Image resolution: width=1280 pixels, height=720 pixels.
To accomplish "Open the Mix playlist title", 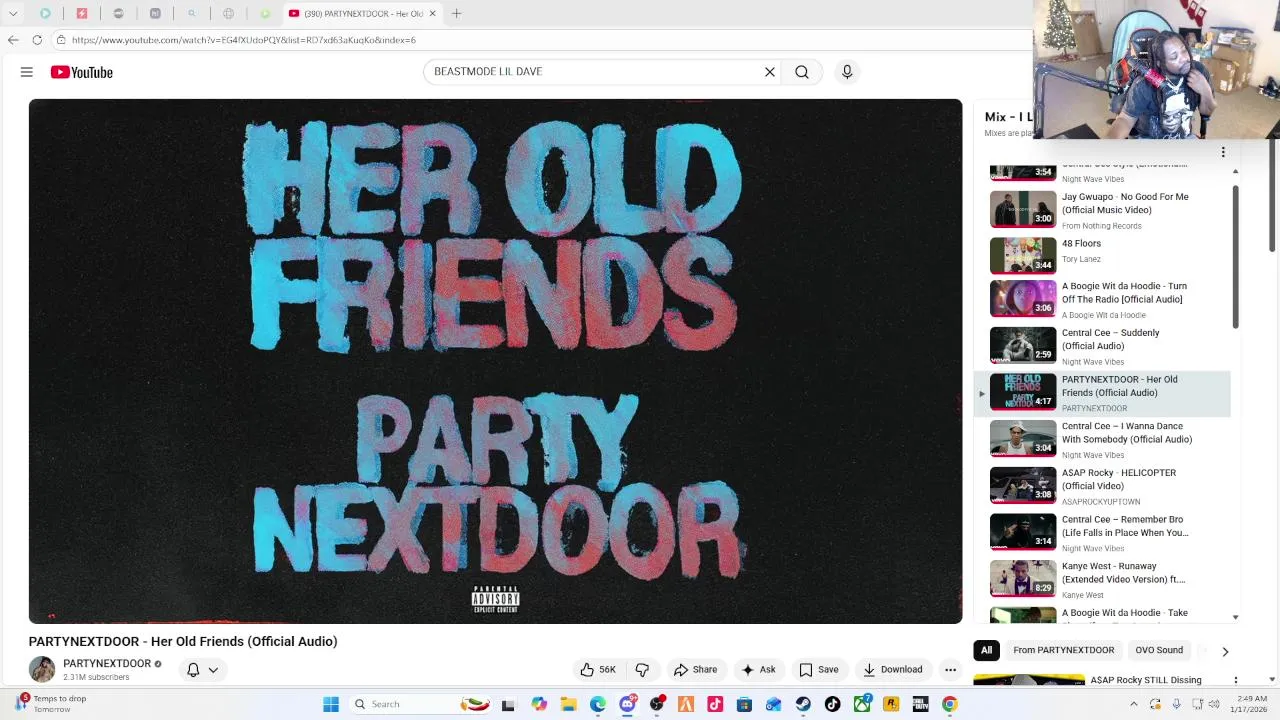I will [1008, 117].
